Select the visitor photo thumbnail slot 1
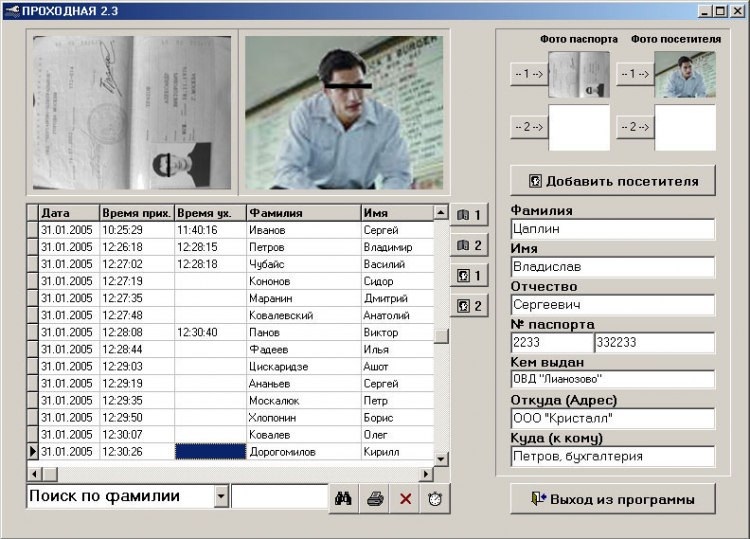750x539 pixels. coord(685,75)
